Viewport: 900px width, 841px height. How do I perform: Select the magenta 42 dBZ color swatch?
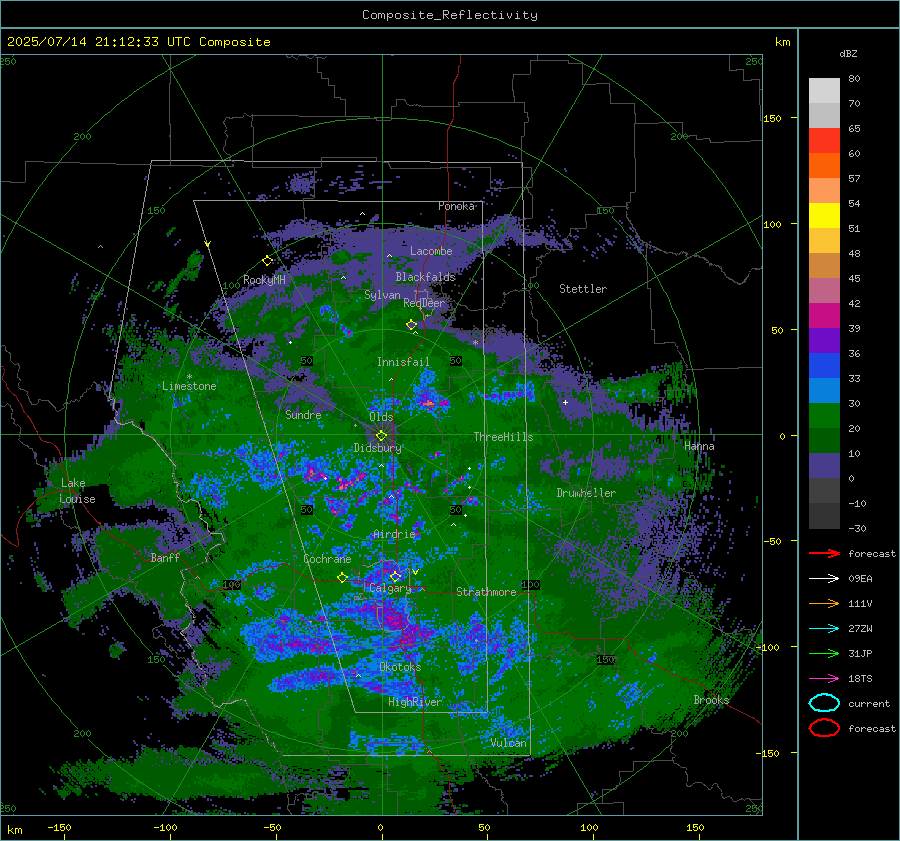(x=824, y=316)
